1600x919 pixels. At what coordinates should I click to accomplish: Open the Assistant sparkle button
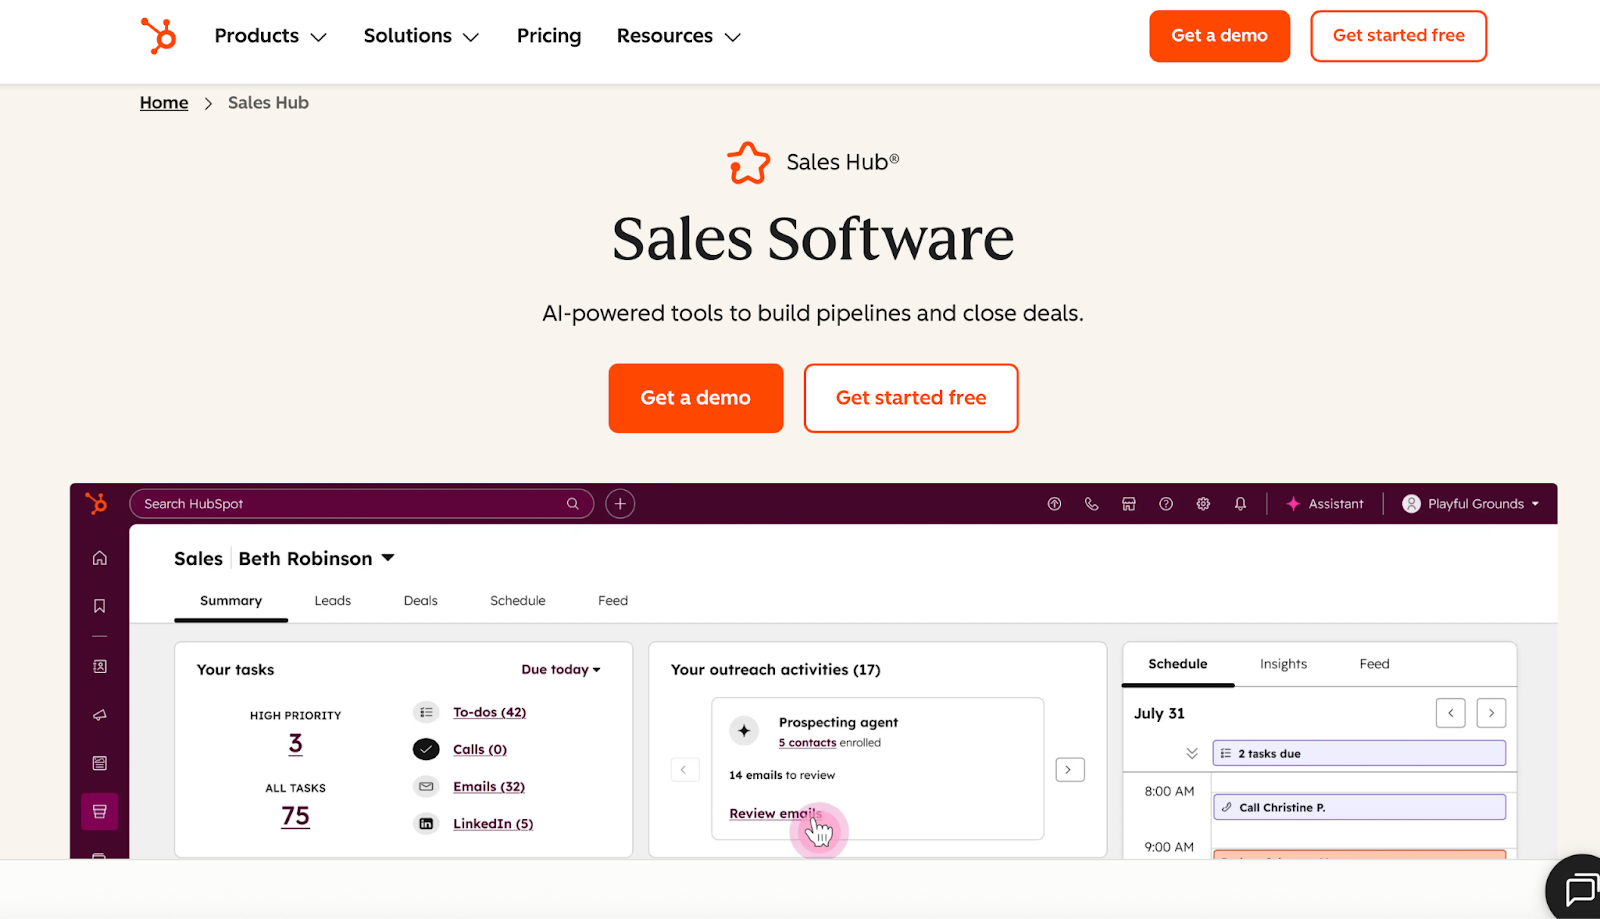click(1324, 504)
